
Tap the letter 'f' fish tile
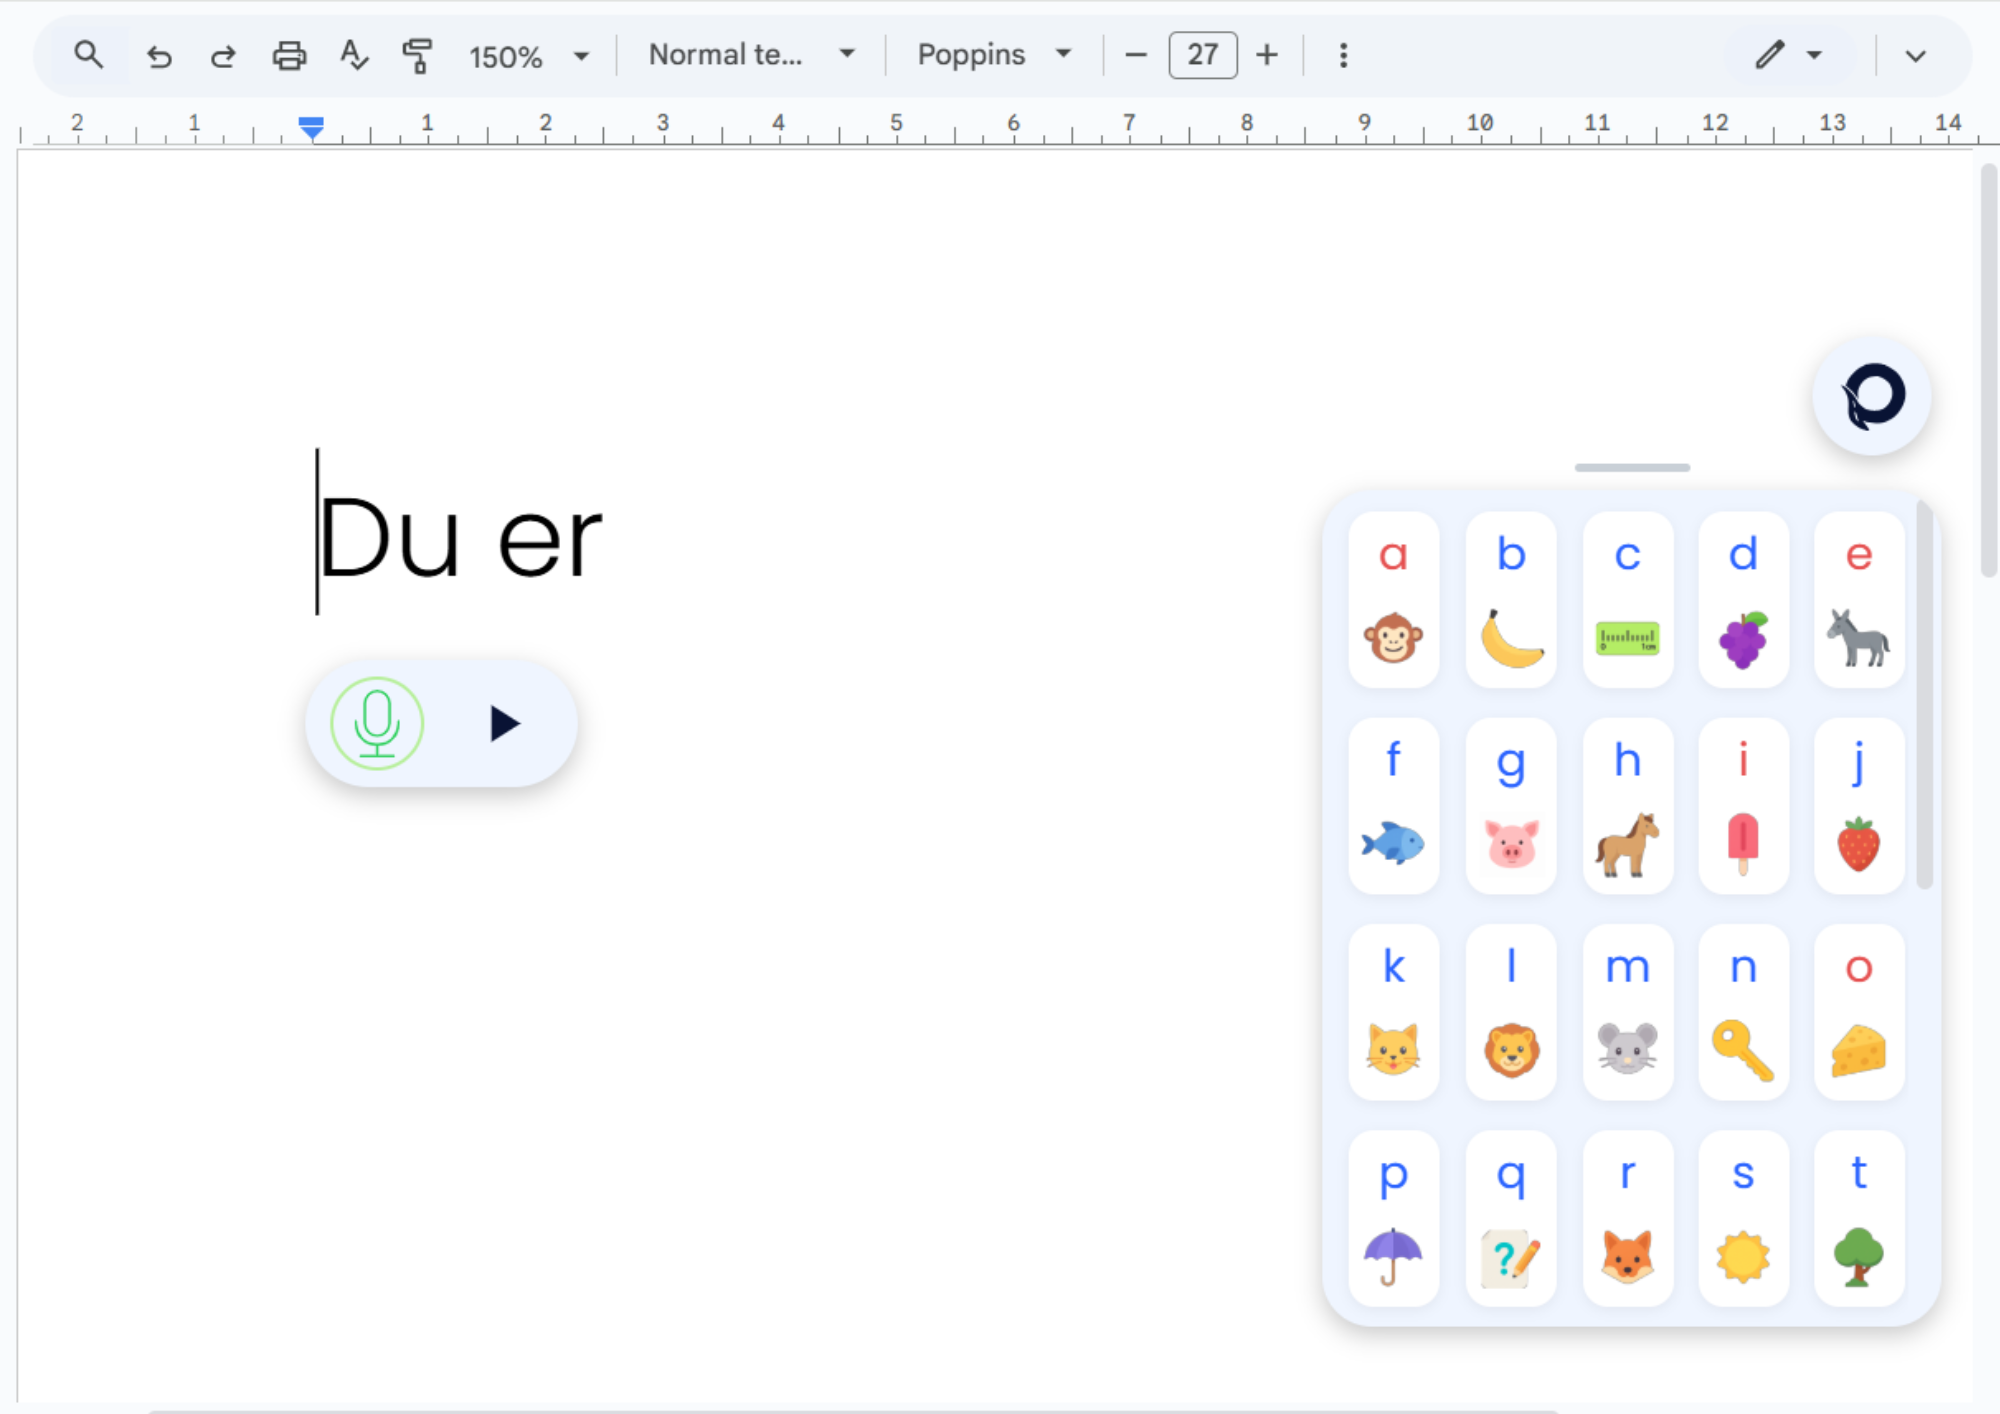1393,807
